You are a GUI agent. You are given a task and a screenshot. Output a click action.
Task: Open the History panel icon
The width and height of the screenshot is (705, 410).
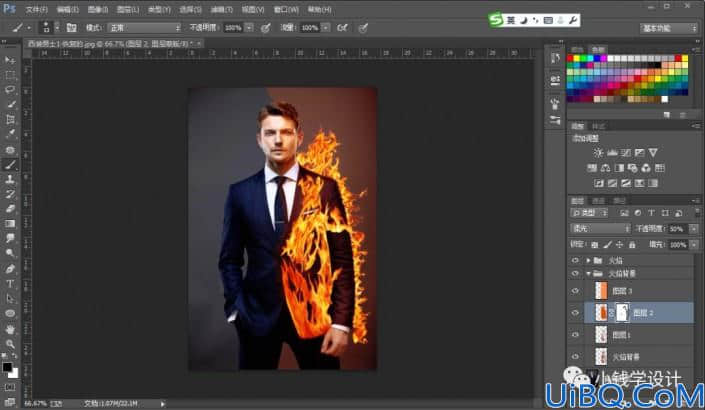point(555,59)
